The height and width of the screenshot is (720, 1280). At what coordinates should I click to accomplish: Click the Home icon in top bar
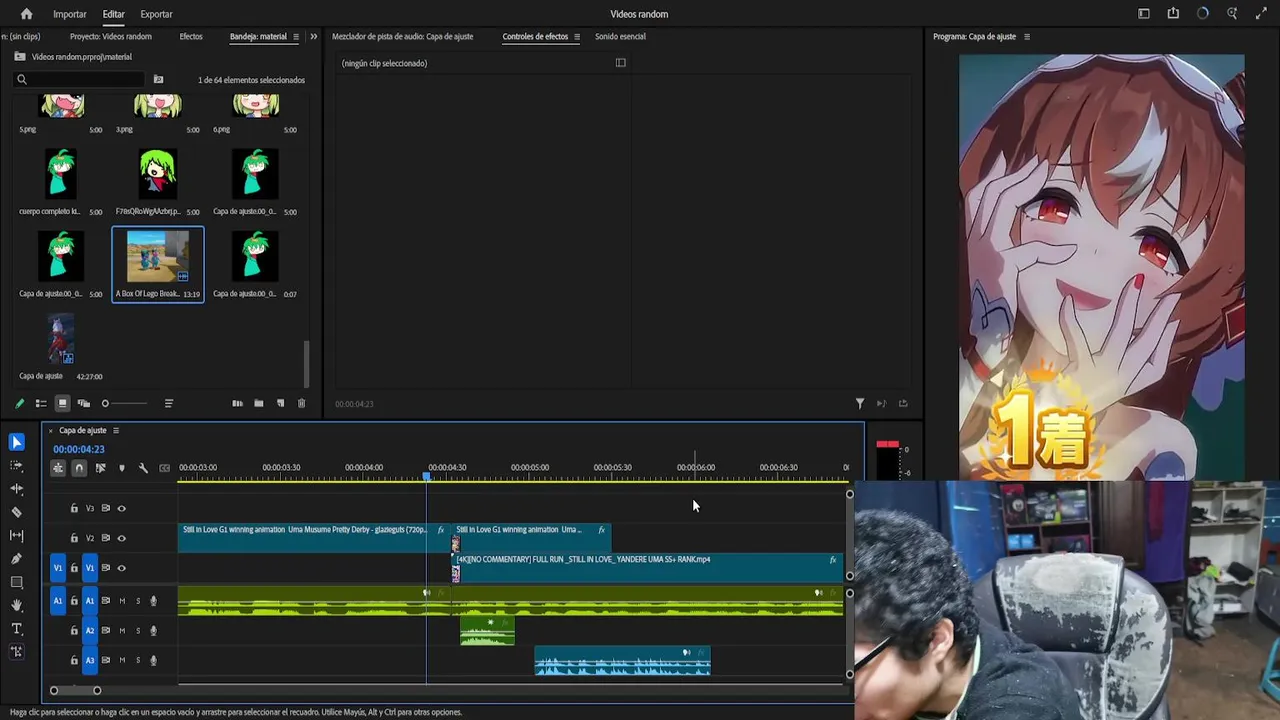coord(26,14)
